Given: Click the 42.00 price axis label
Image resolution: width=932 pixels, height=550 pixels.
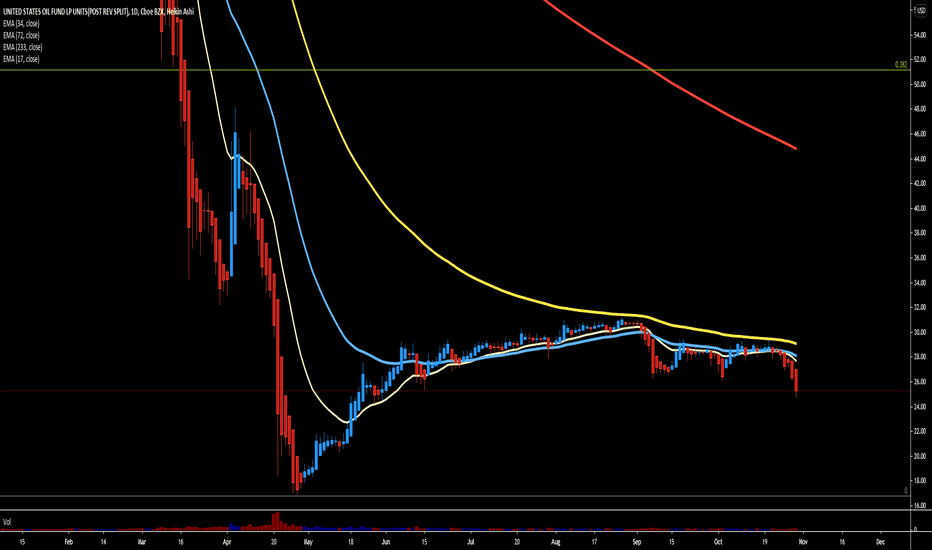Looking at the screenshot, I should click(x=920, y=184).
